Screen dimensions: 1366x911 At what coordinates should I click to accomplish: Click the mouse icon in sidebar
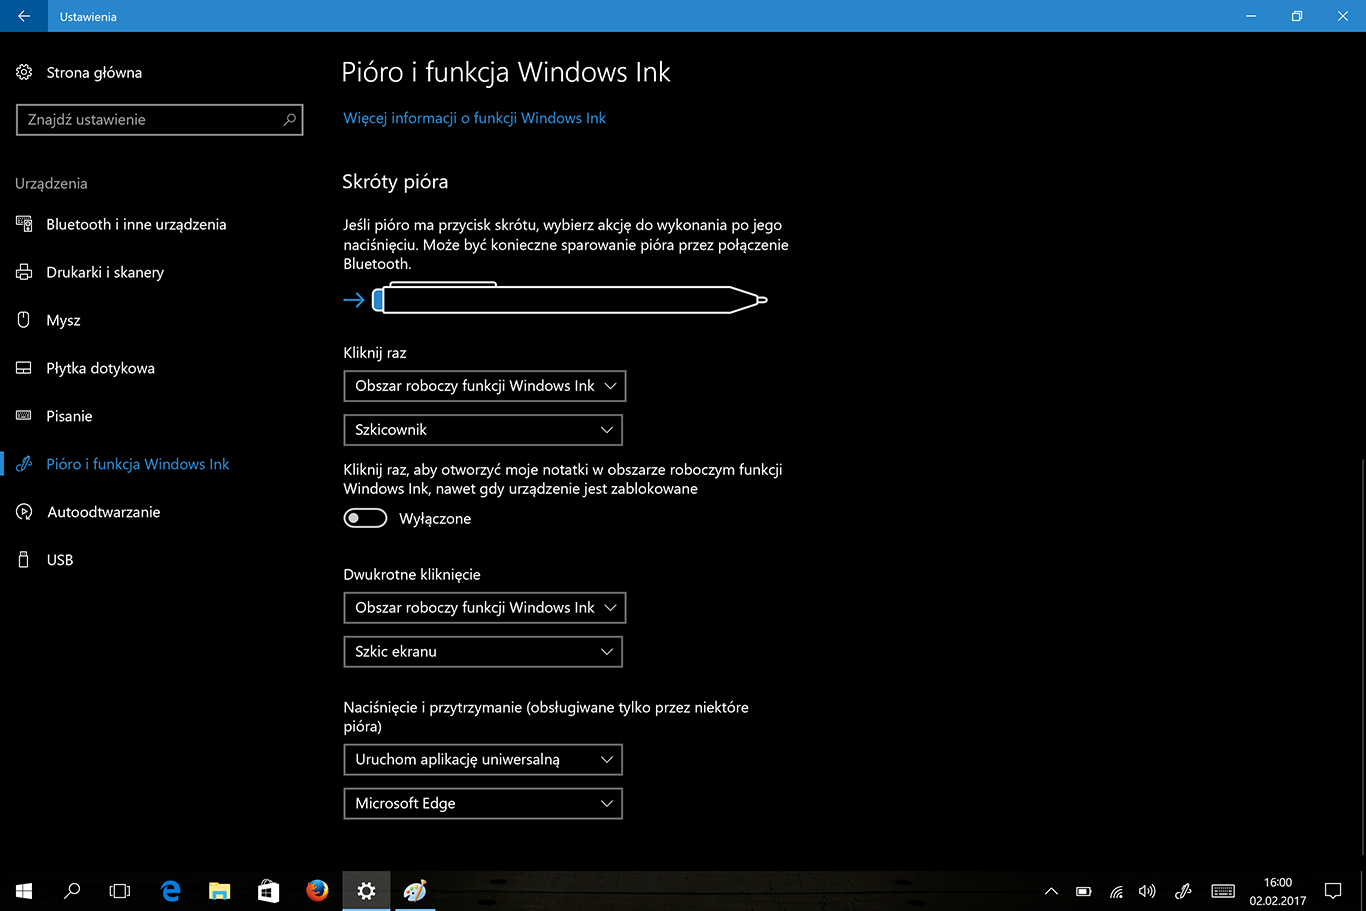pos(24,320)
